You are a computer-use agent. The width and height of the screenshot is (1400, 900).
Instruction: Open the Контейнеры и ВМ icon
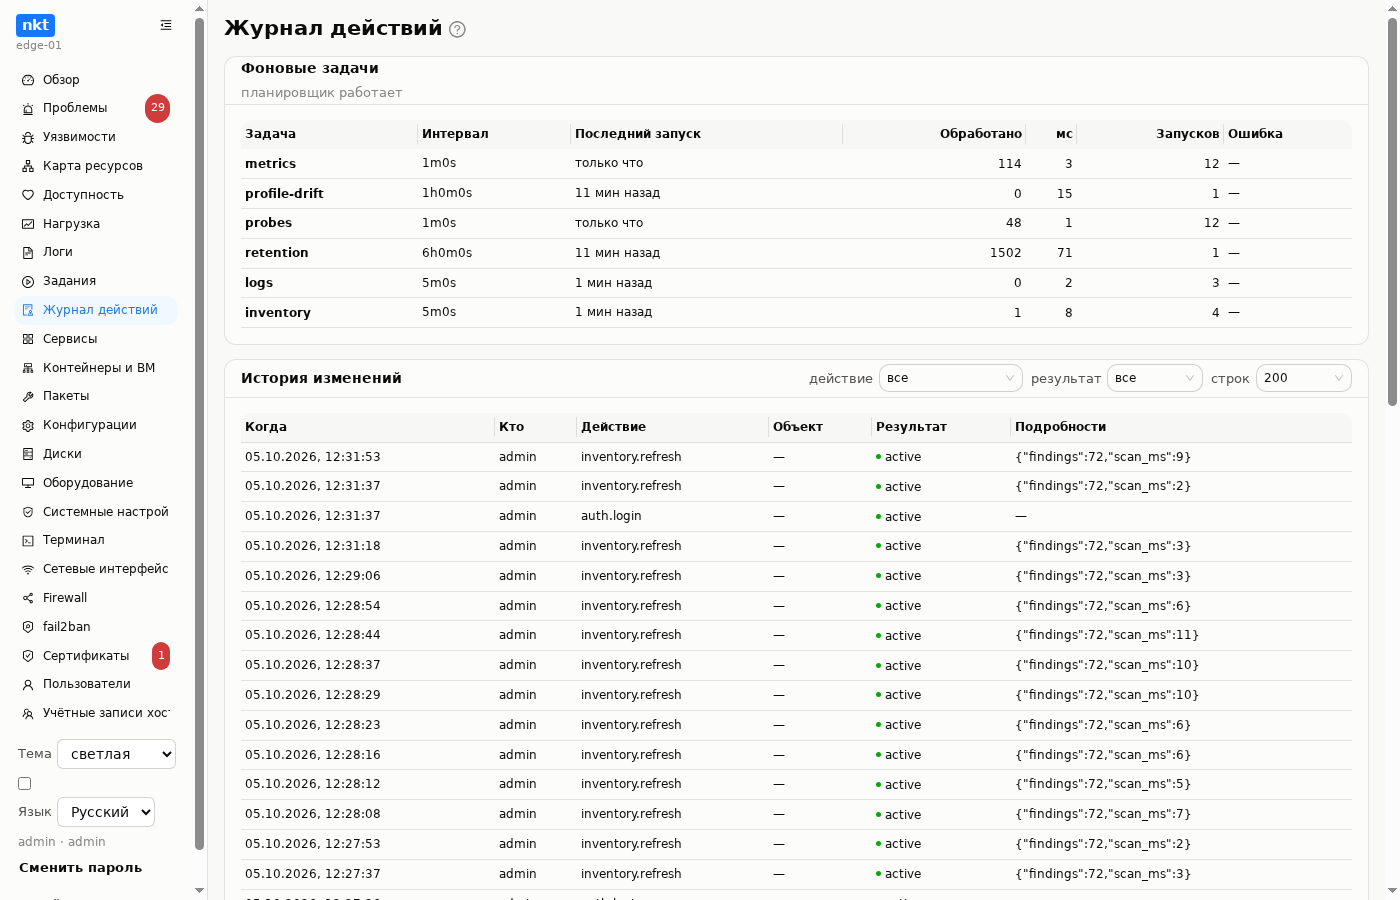tap(28, 368)
